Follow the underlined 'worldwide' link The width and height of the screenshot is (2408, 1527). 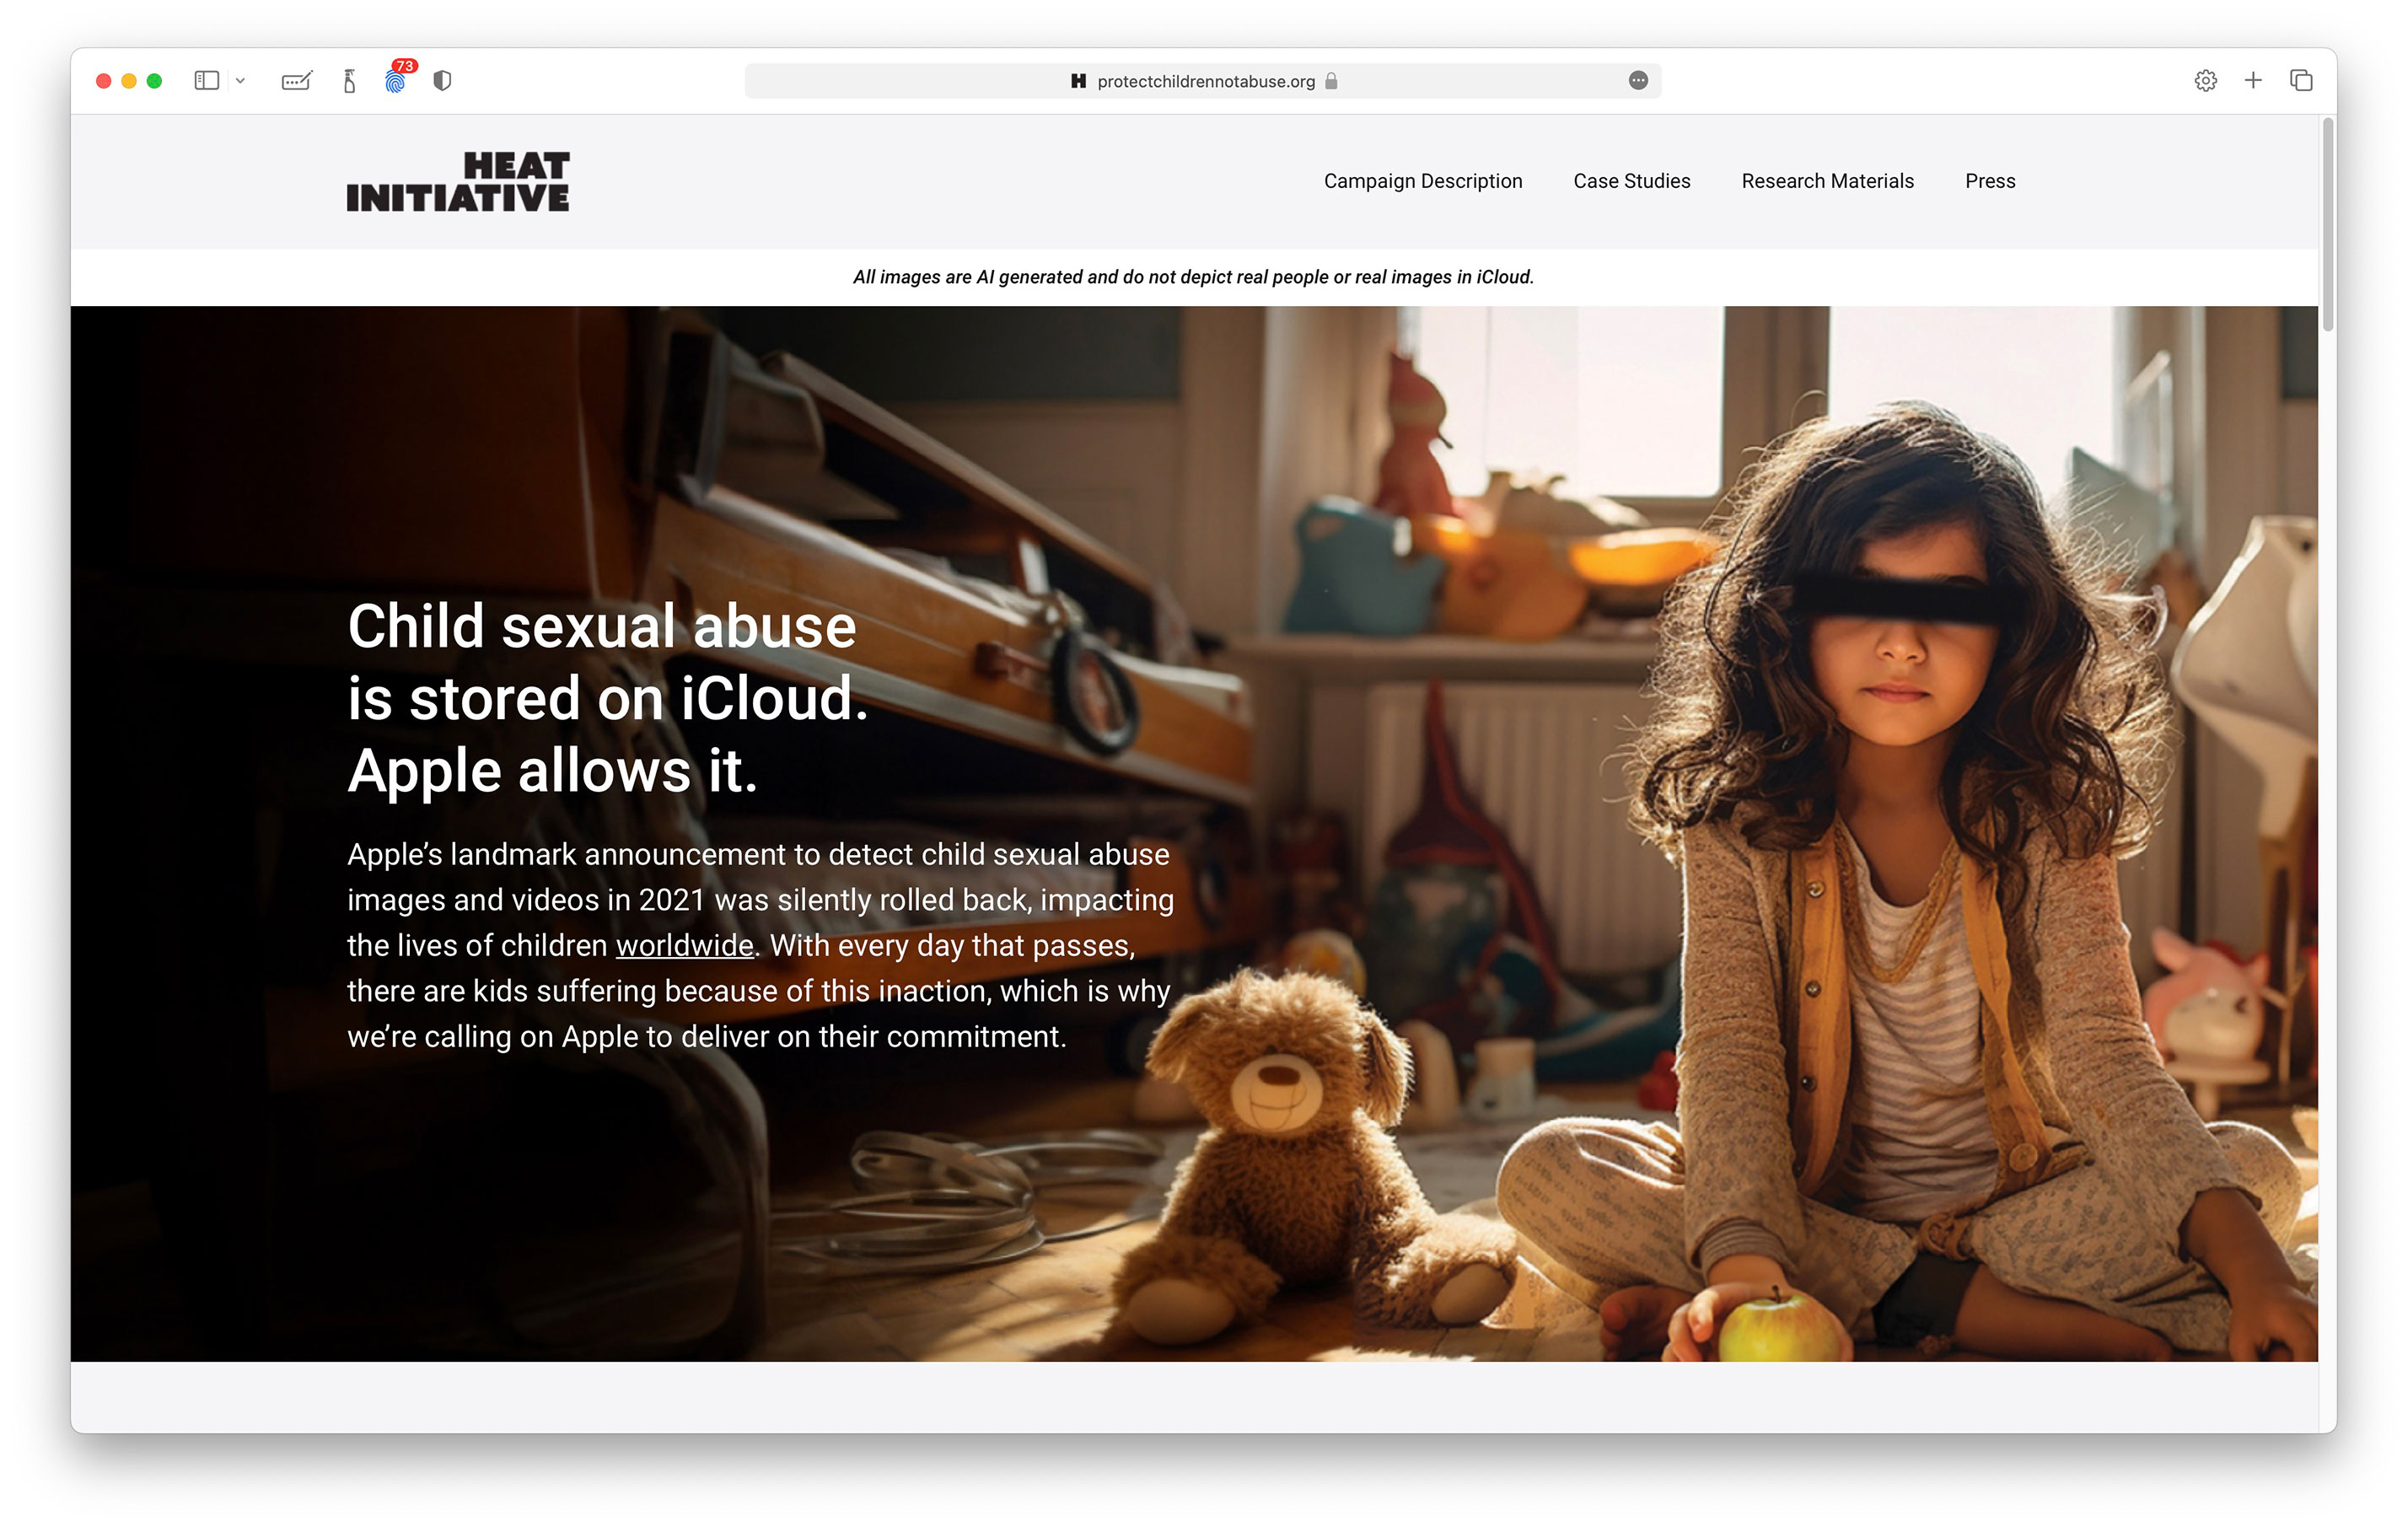pyautogui.click(x=685, y=945)
